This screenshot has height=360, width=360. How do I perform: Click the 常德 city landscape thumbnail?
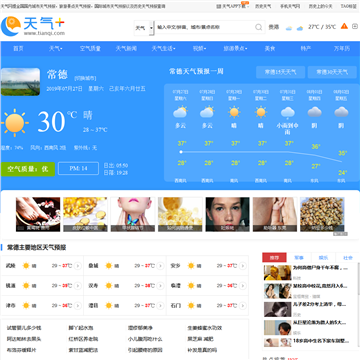20,82
